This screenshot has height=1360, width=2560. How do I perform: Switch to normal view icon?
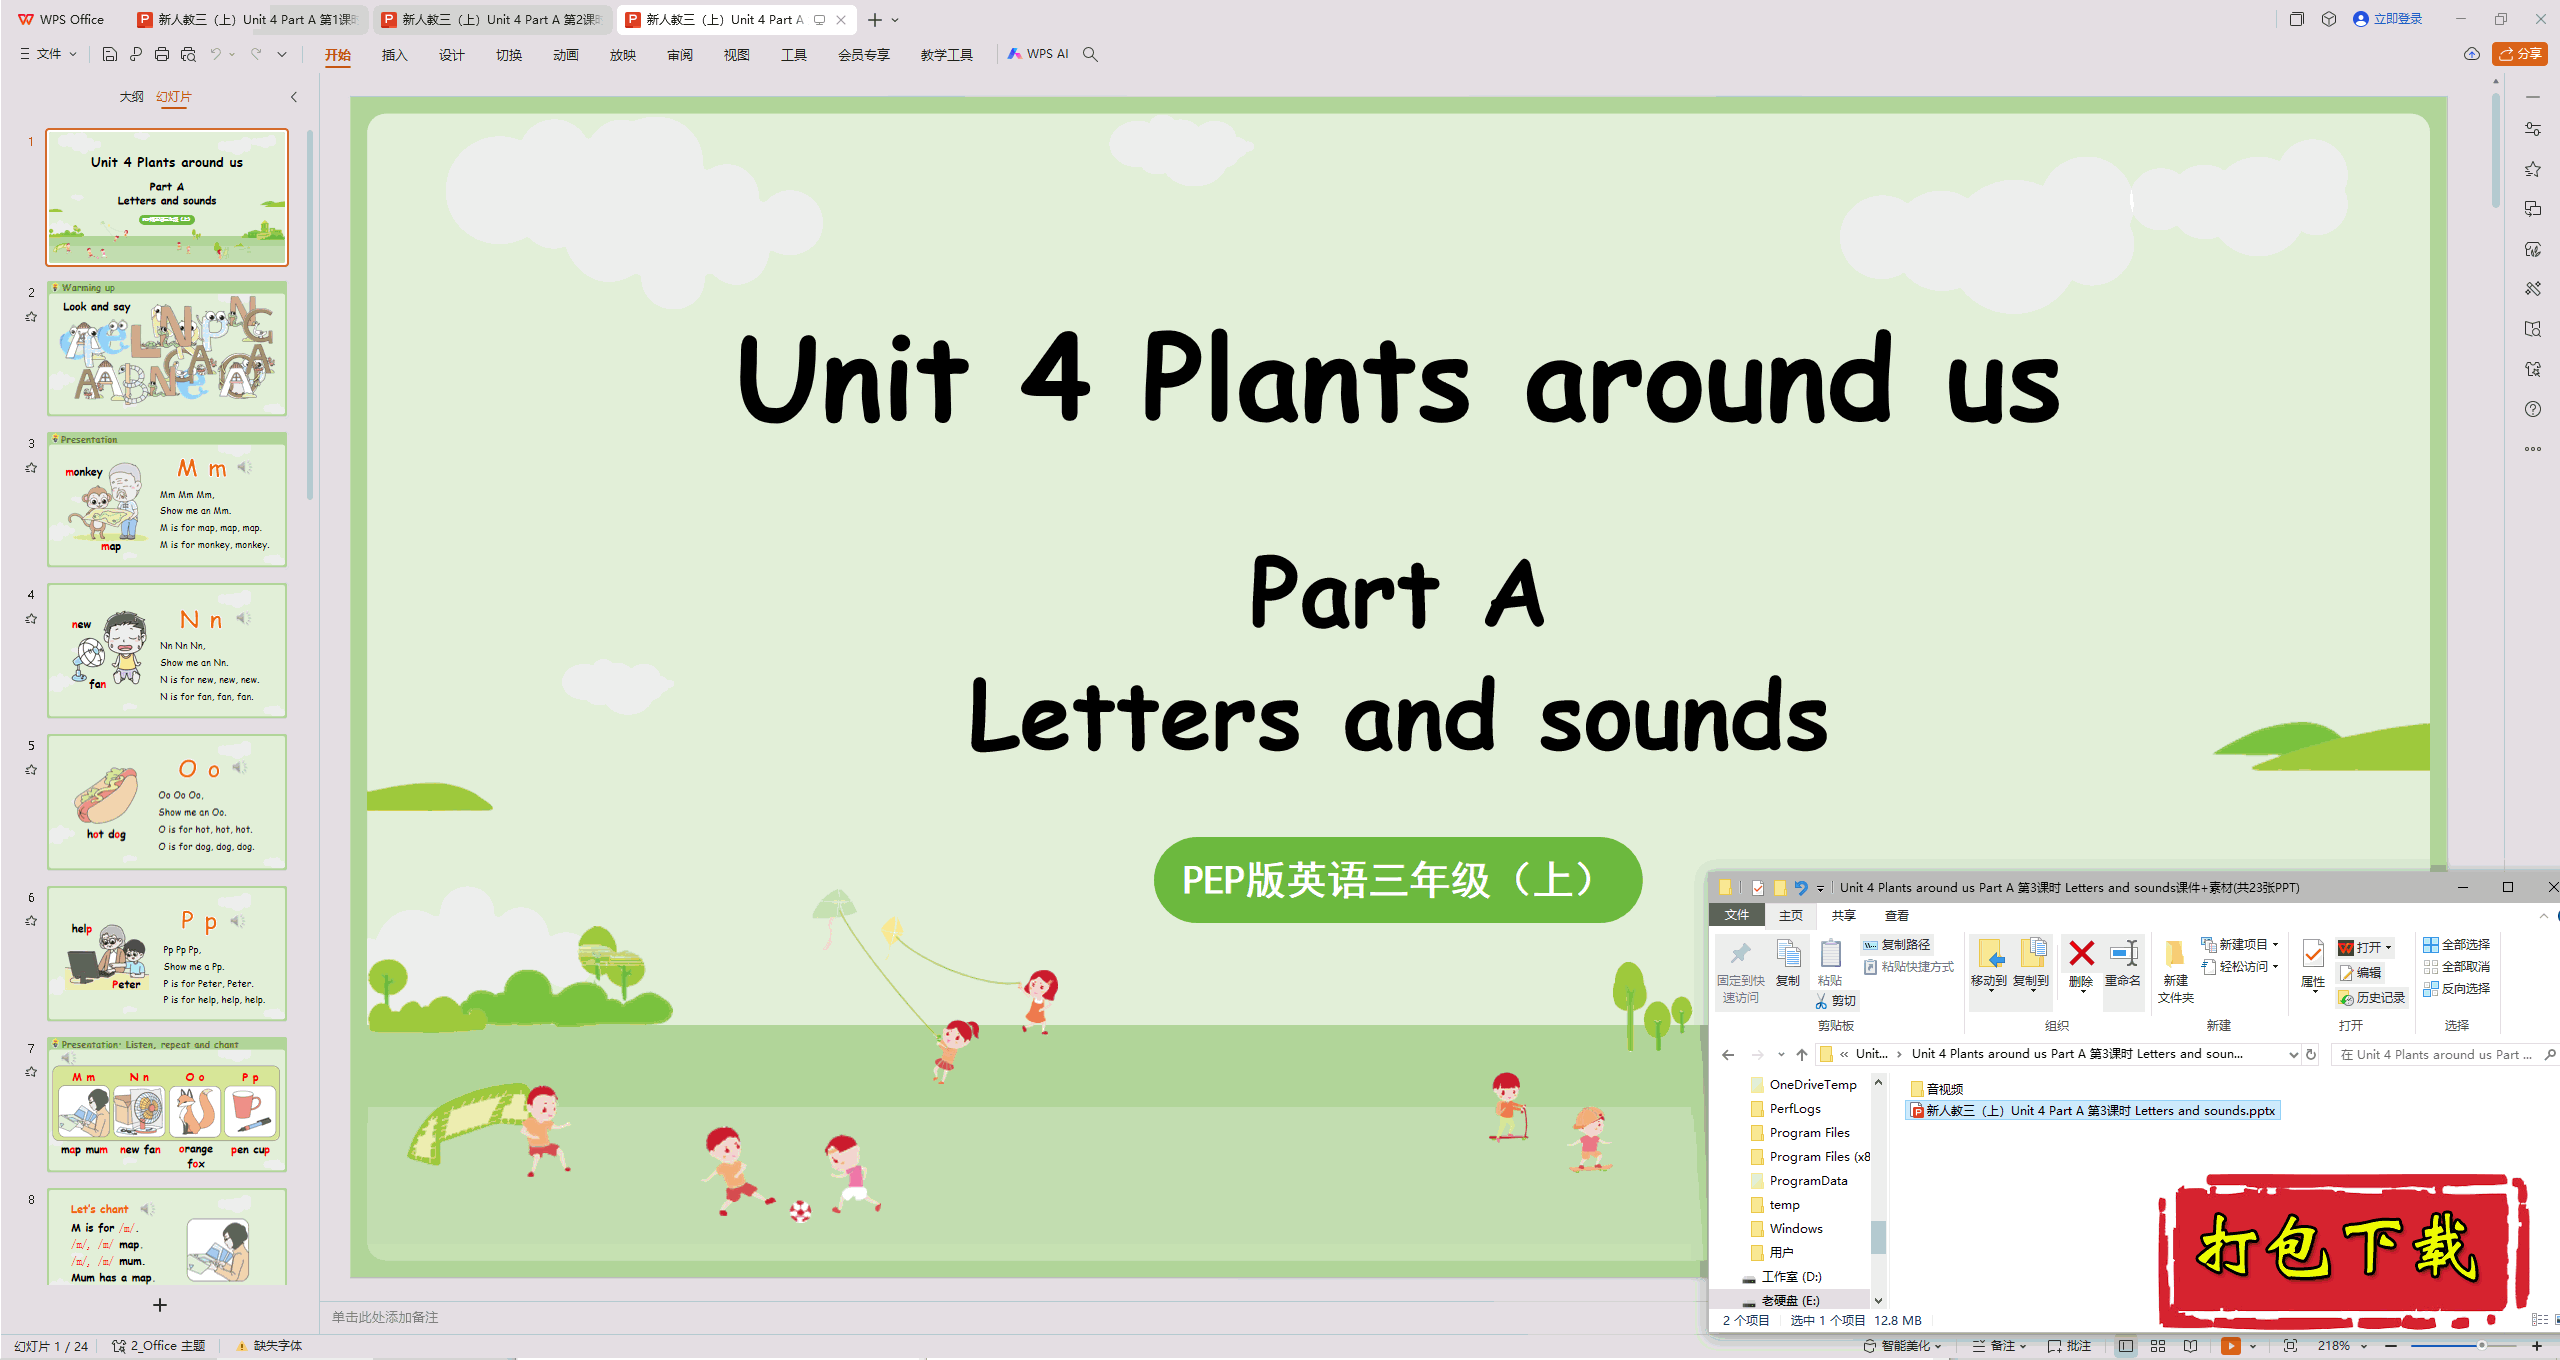click(x=2126, y=1346)
